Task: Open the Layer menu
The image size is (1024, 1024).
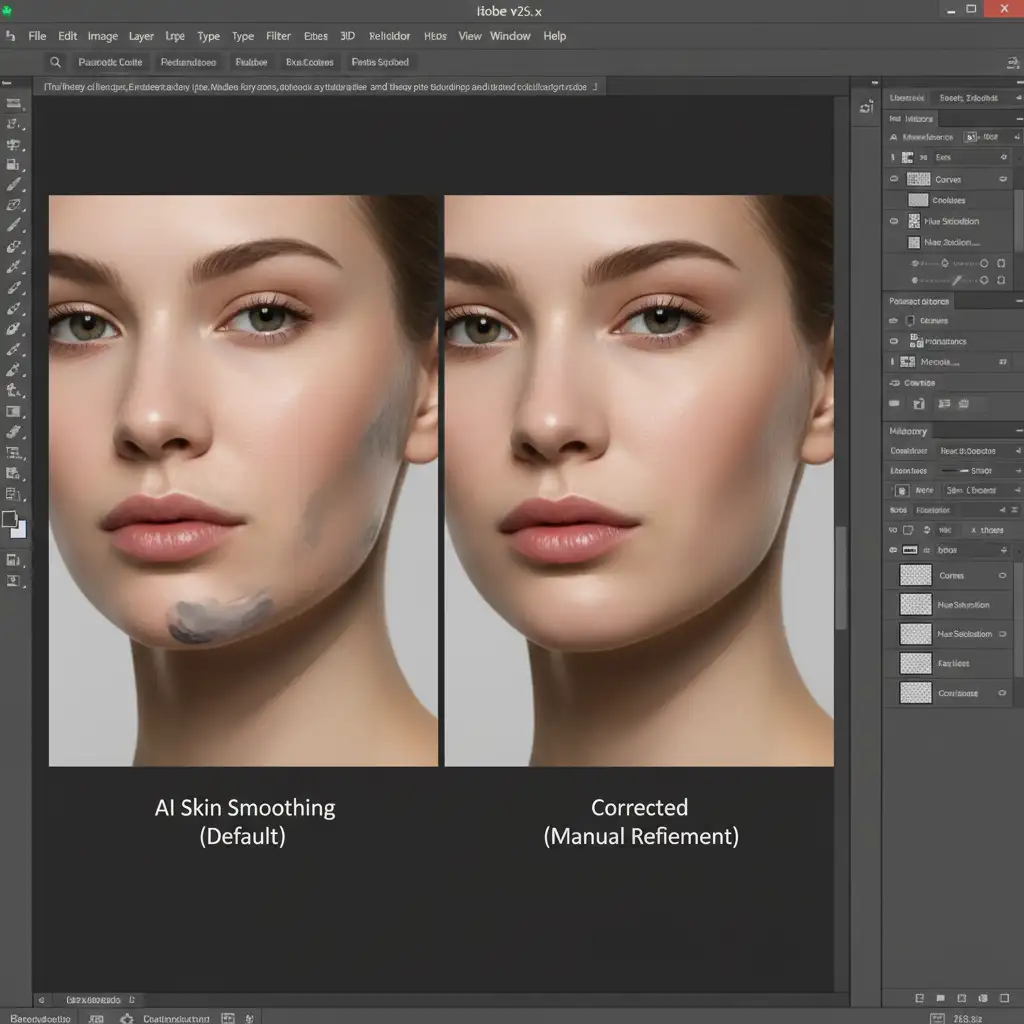Action: coord(141,36)
